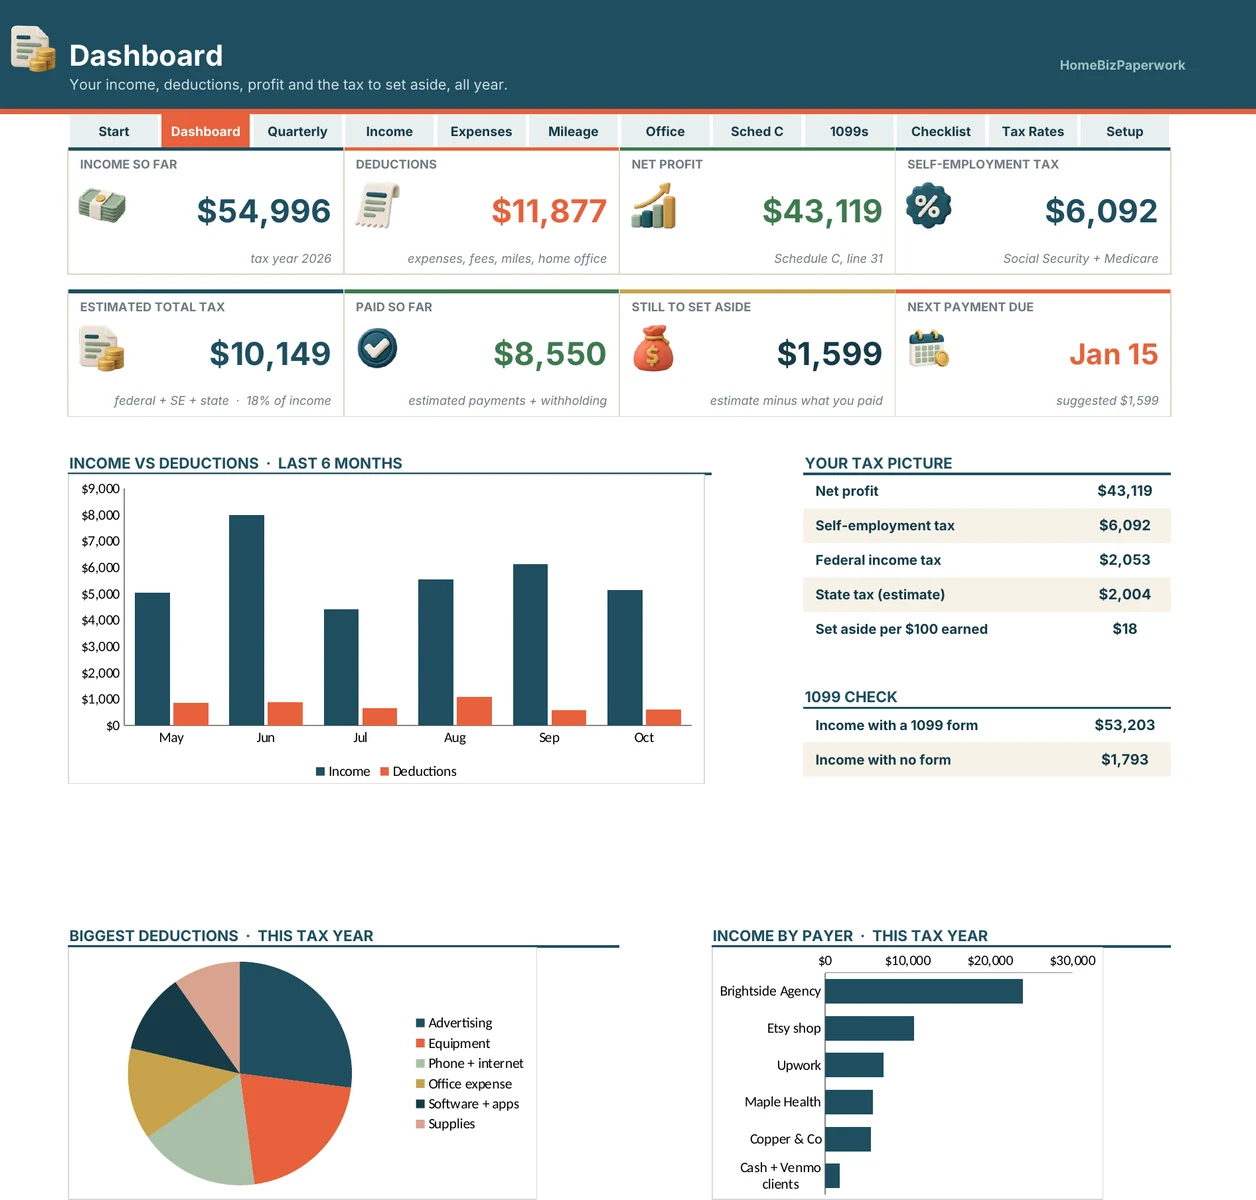Click the Schedule C, line 31 note
The height and width of the screenshot is (1200, 1256).
[x=829, y=258]
